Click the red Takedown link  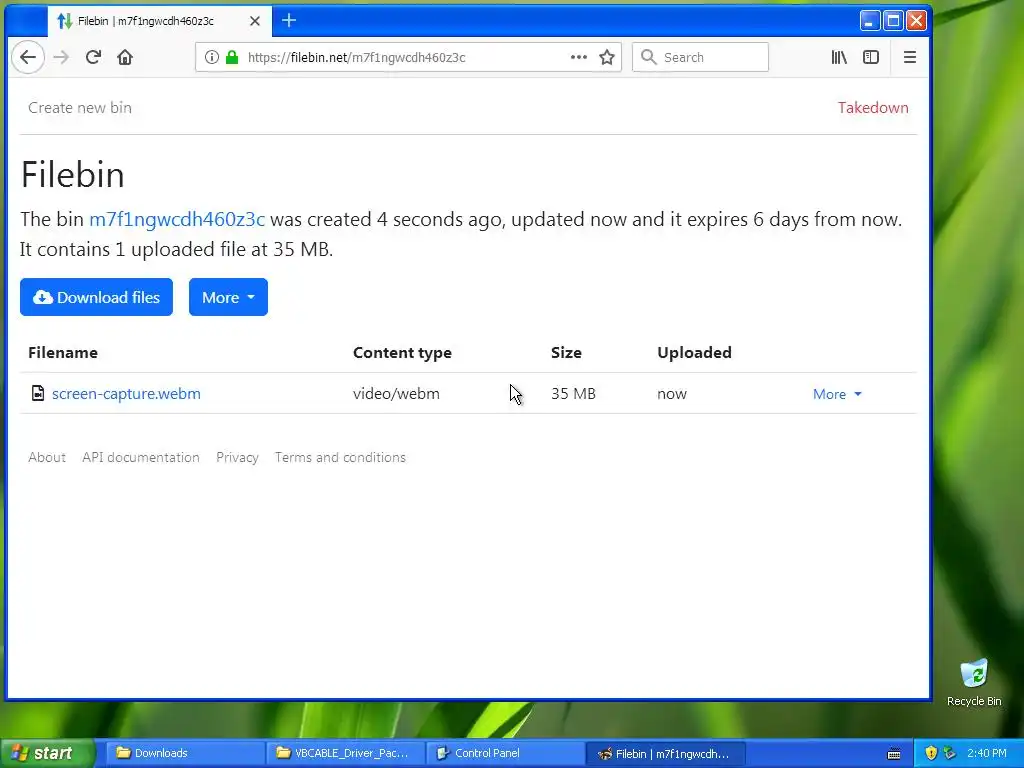pos(873,108)
